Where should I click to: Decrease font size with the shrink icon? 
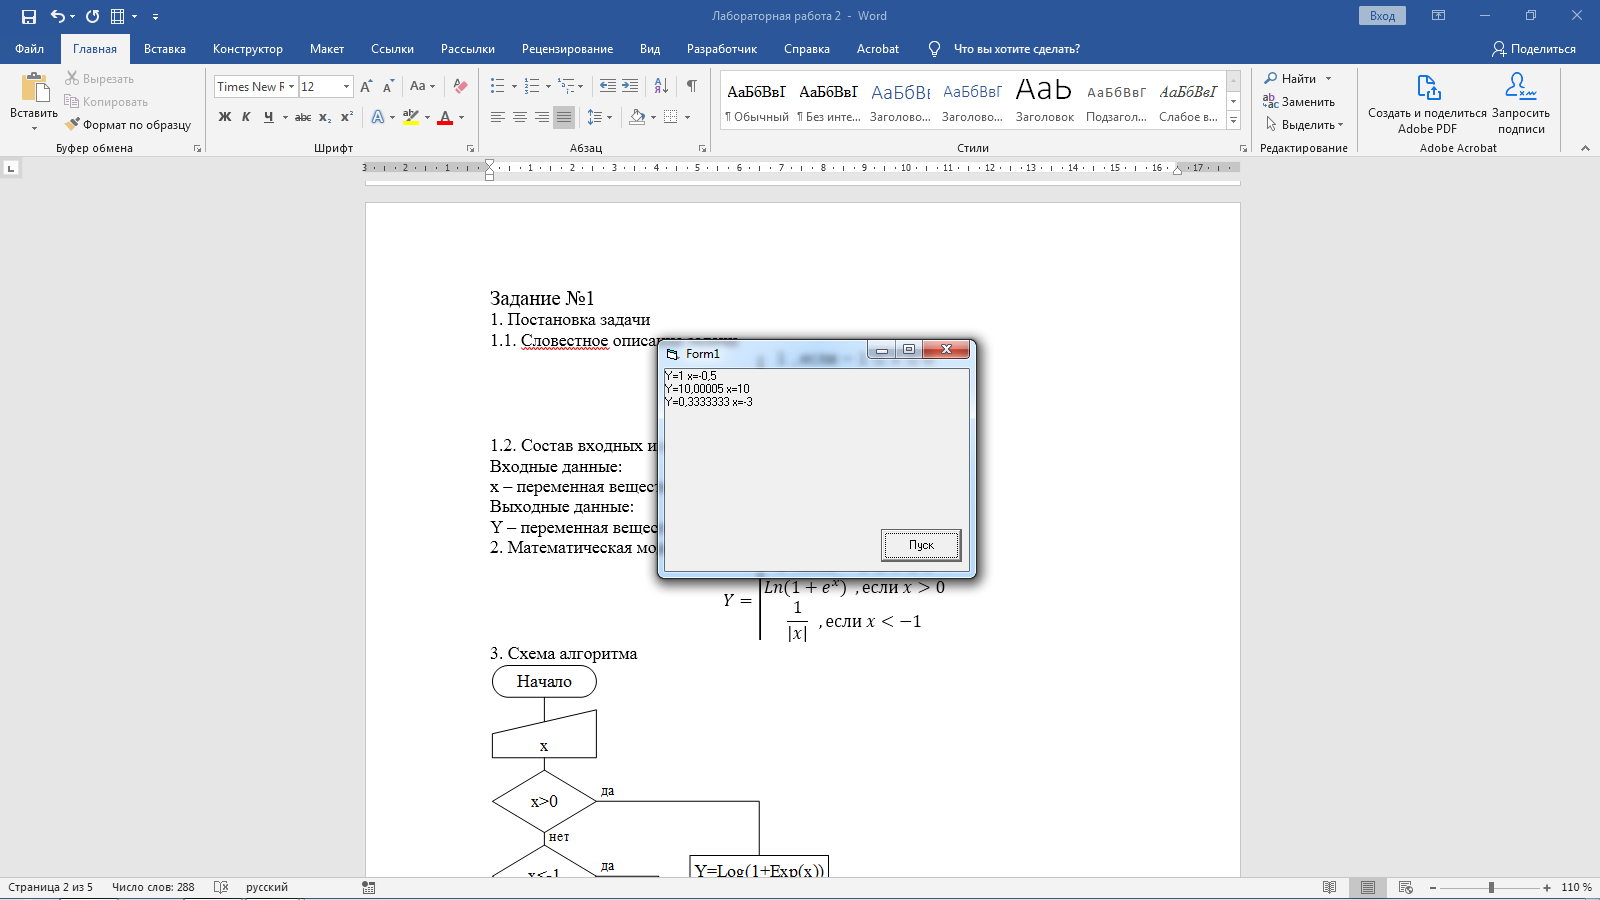388,87
